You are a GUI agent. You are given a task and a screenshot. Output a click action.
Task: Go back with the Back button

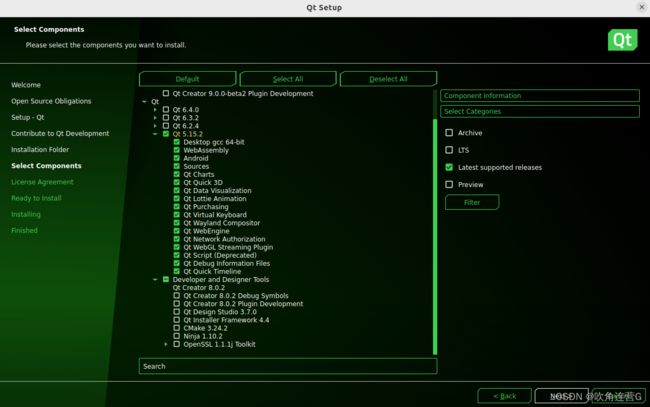[x=504, y=396]
